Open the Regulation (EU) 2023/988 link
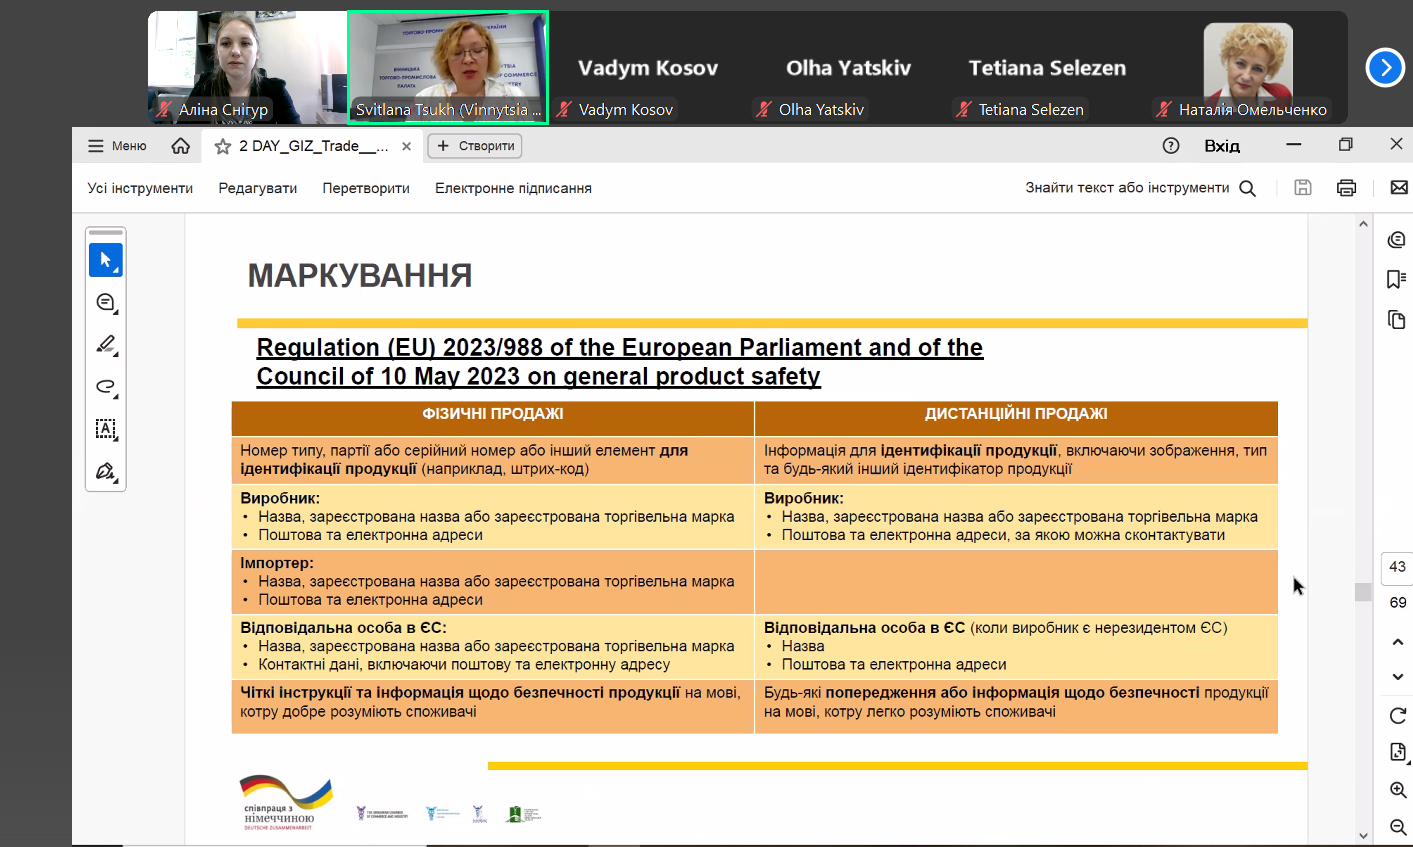The height and width of the screenshot is (847, 1413). click(x=620, y=362)
